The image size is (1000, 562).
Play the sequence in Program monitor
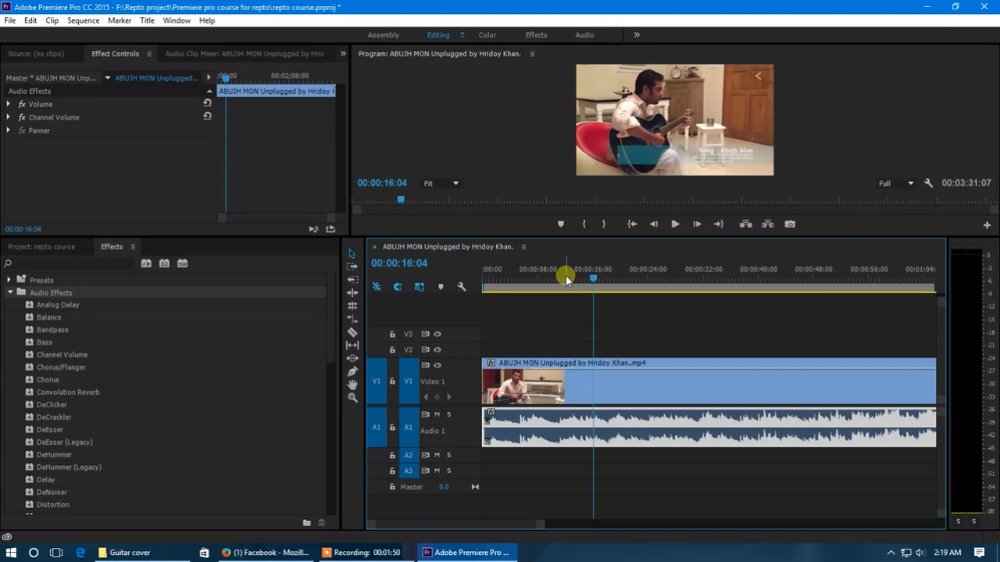pos(675,224)
